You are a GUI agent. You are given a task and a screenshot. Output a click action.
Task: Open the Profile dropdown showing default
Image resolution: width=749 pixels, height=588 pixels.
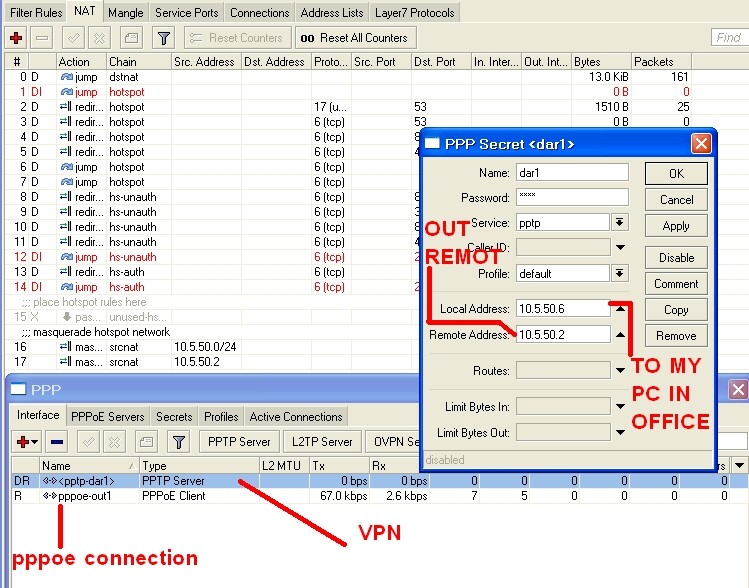620,273
